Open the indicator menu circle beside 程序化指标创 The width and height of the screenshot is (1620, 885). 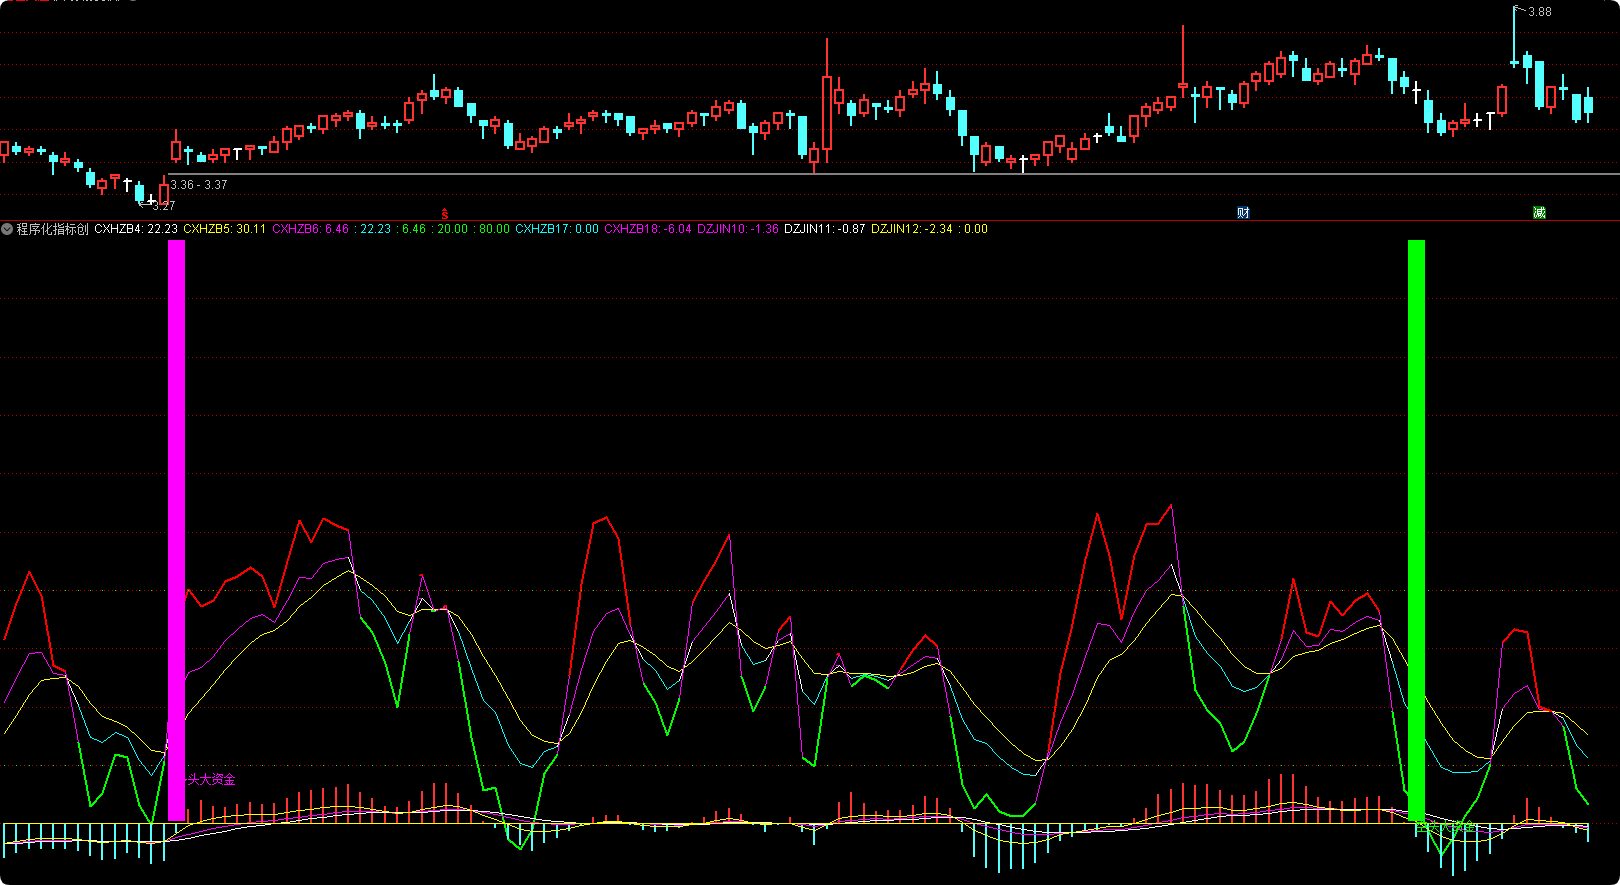[x=7, y=229]
